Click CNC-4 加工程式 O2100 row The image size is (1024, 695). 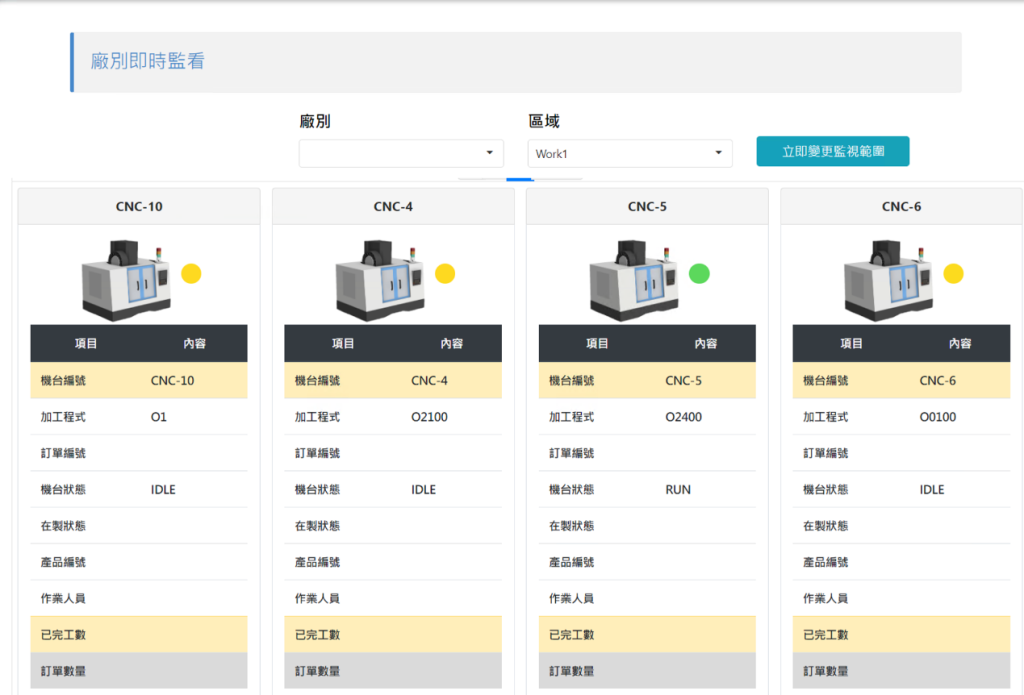coord(393,417)
